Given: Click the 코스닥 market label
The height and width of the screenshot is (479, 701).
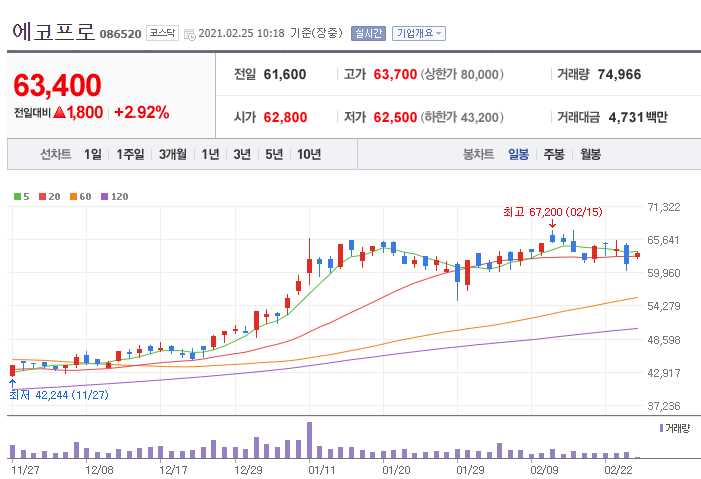Looking at the screenshot, I should (x=162, y=33).
